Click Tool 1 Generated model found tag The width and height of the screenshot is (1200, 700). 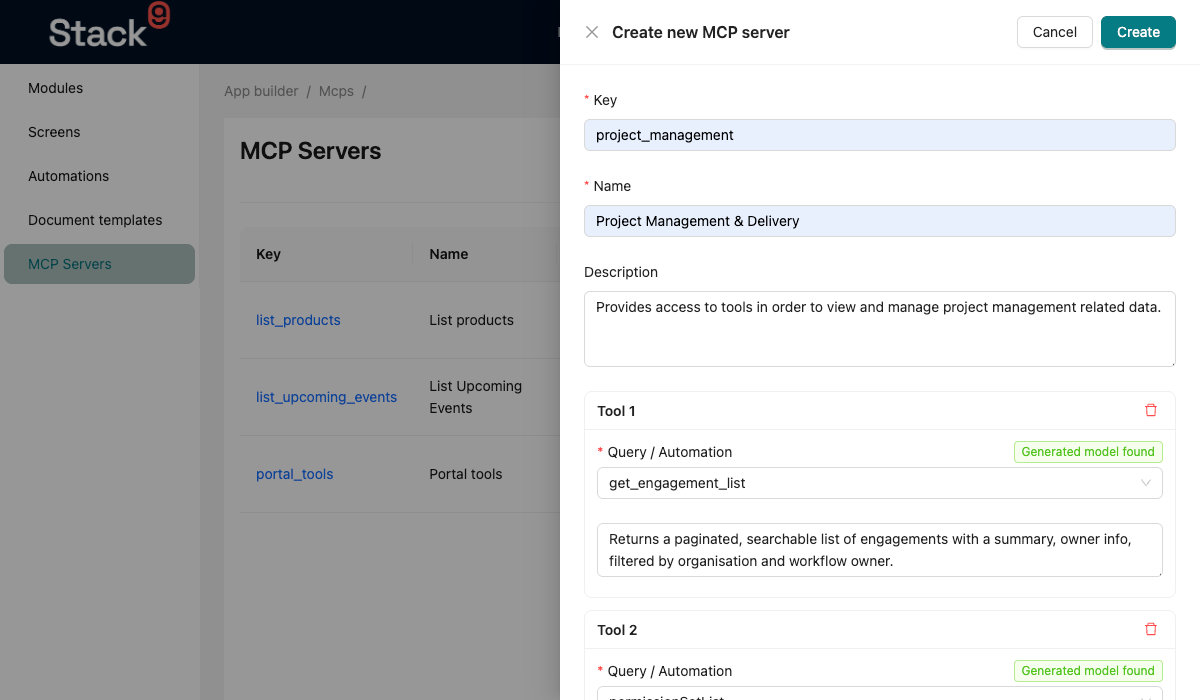coord(1088,452)
